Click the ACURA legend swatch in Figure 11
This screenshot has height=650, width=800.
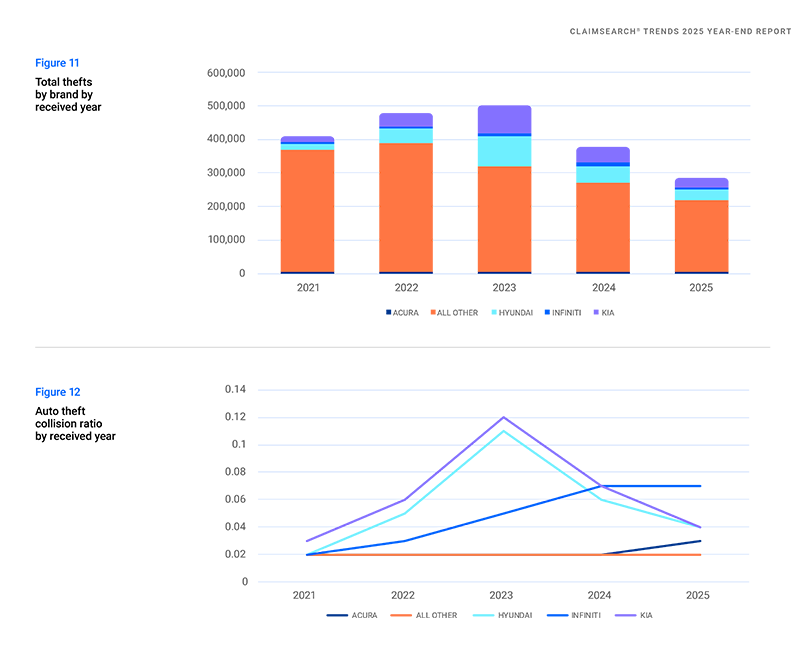click(388, 312)
